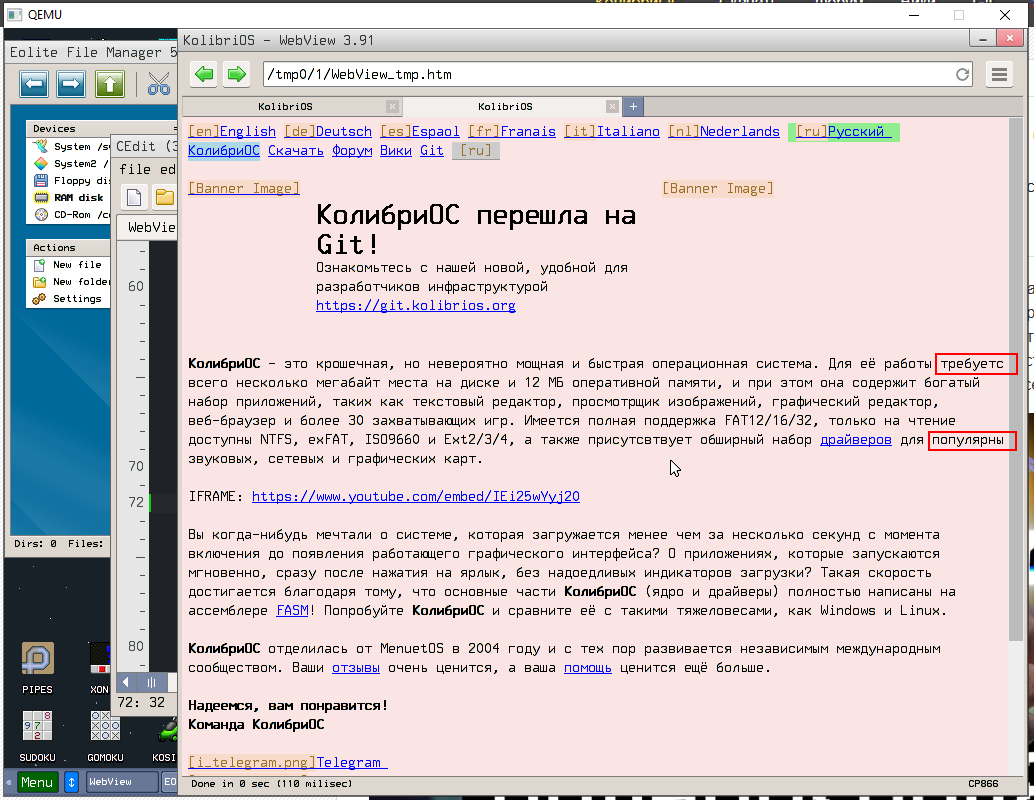1034x800 pixels.
Task: Select RAM disk in Devices list
Action: (78, 197)
